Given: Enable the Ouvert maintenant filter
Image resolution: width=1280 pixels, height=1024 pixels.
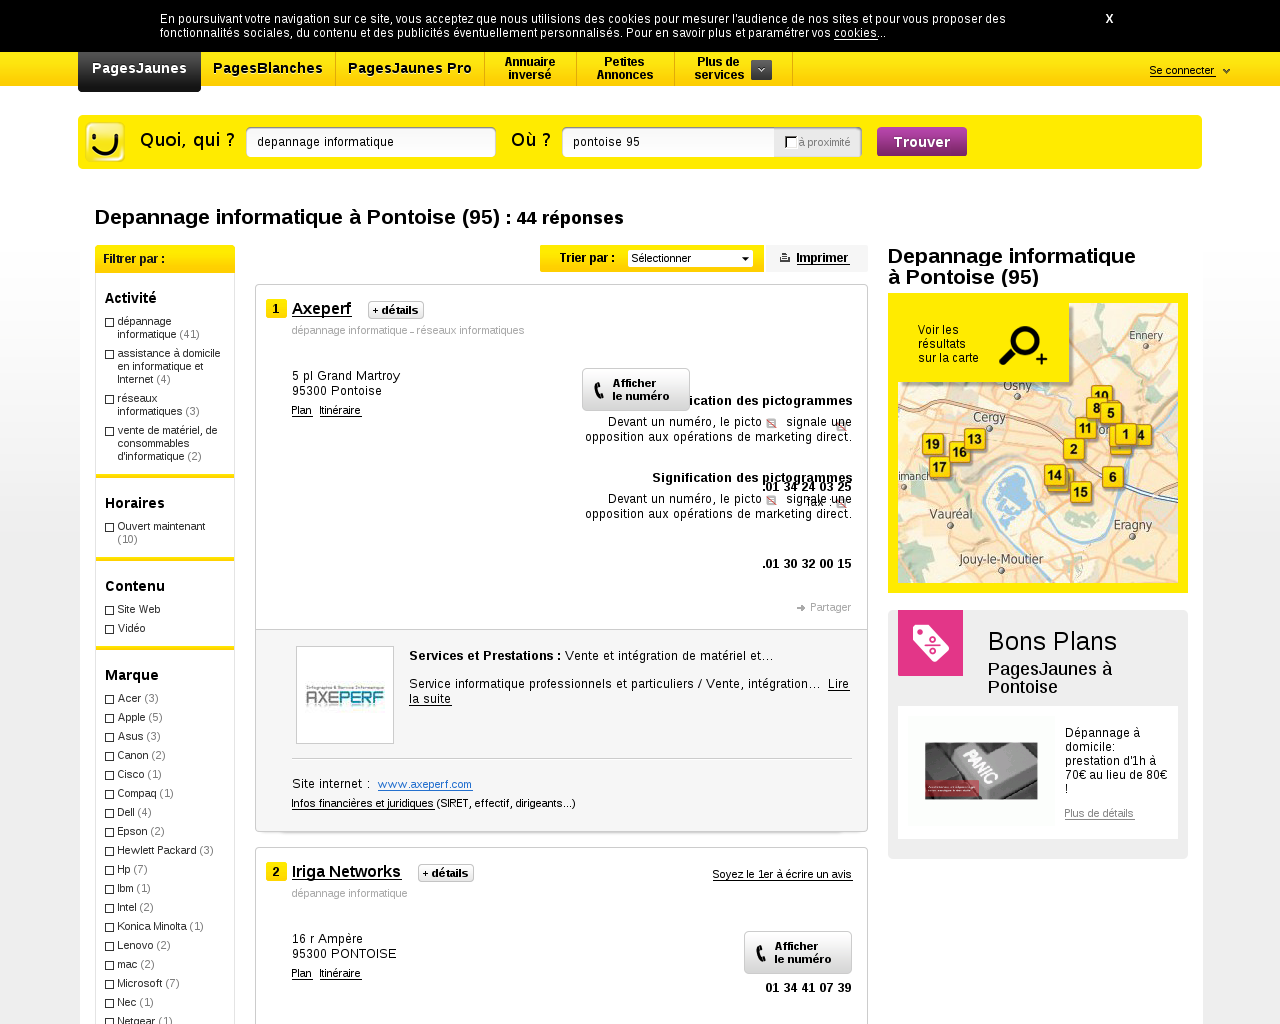Looking at the screenshot, I should [110, 527].
